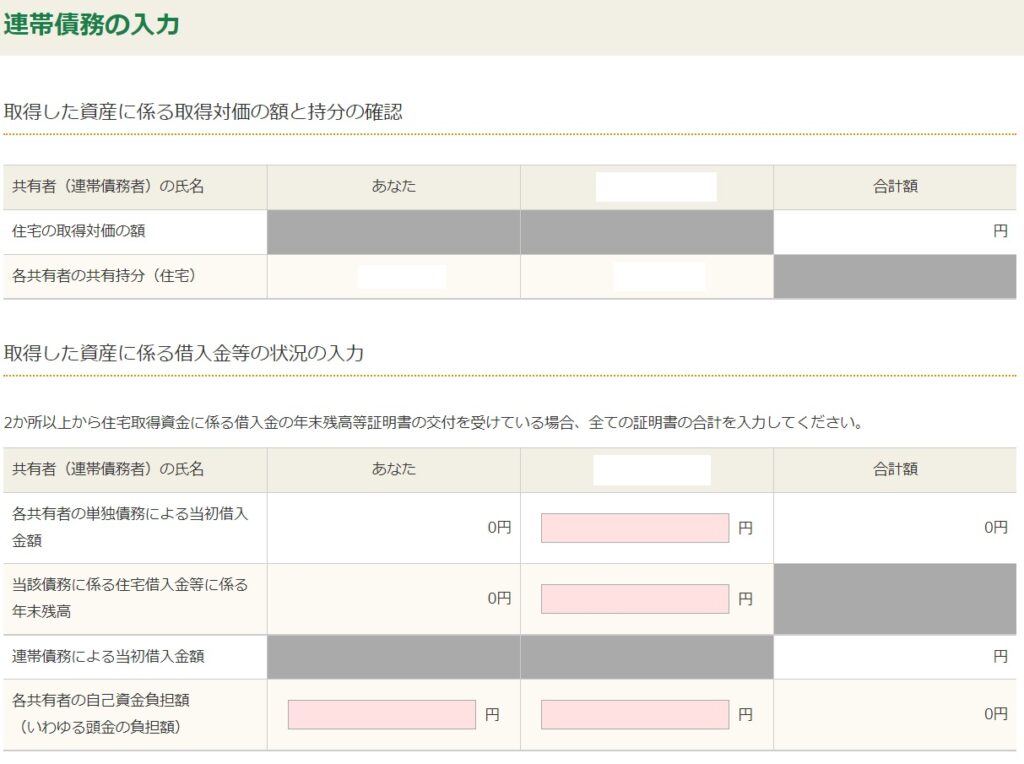Click the 住宅の取得対価の額 row label
The width and height of the screenshot is (1024, 764).
[x=78, y=231]
